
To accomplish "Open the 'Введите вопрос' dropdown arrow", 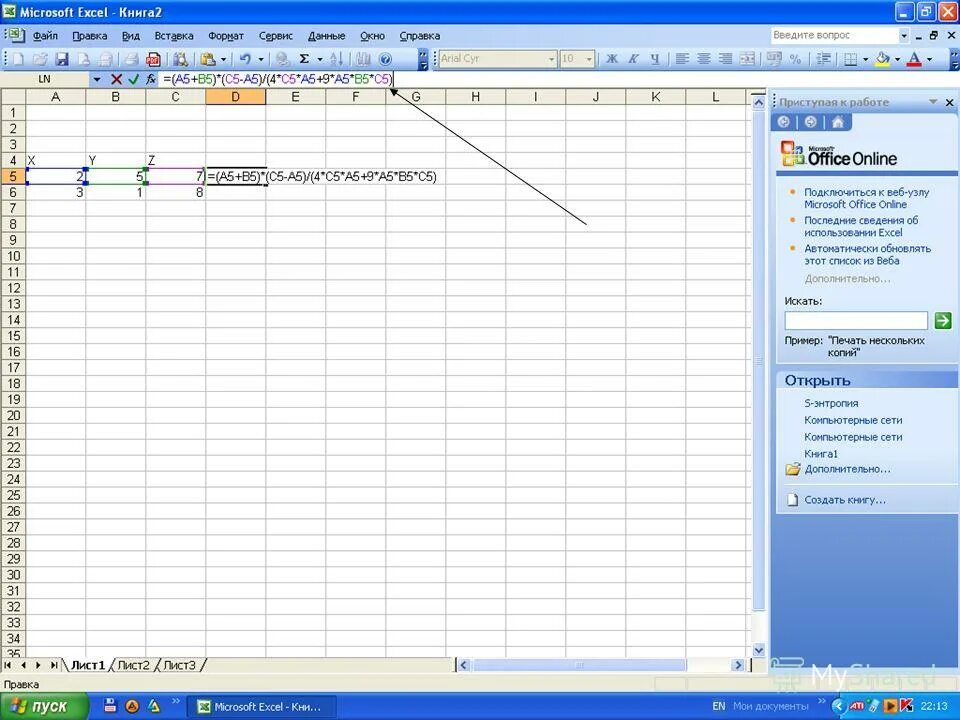I will (x=904, y=36).
